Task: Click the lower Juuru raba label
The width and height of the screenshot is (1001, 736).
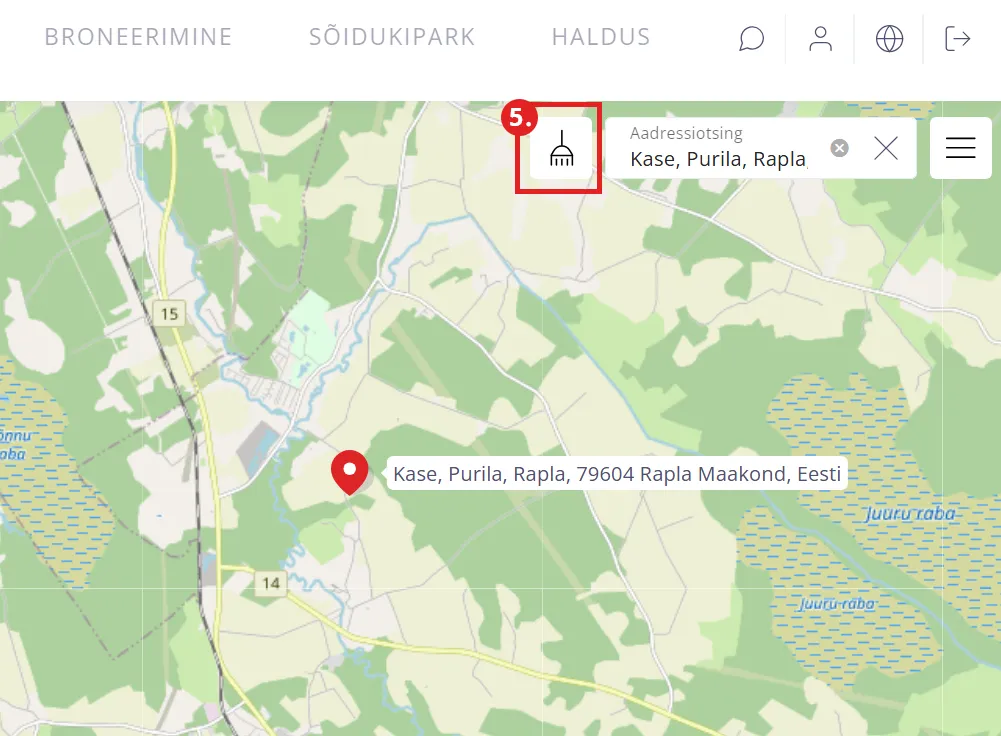Action: [x=837, y=604]
